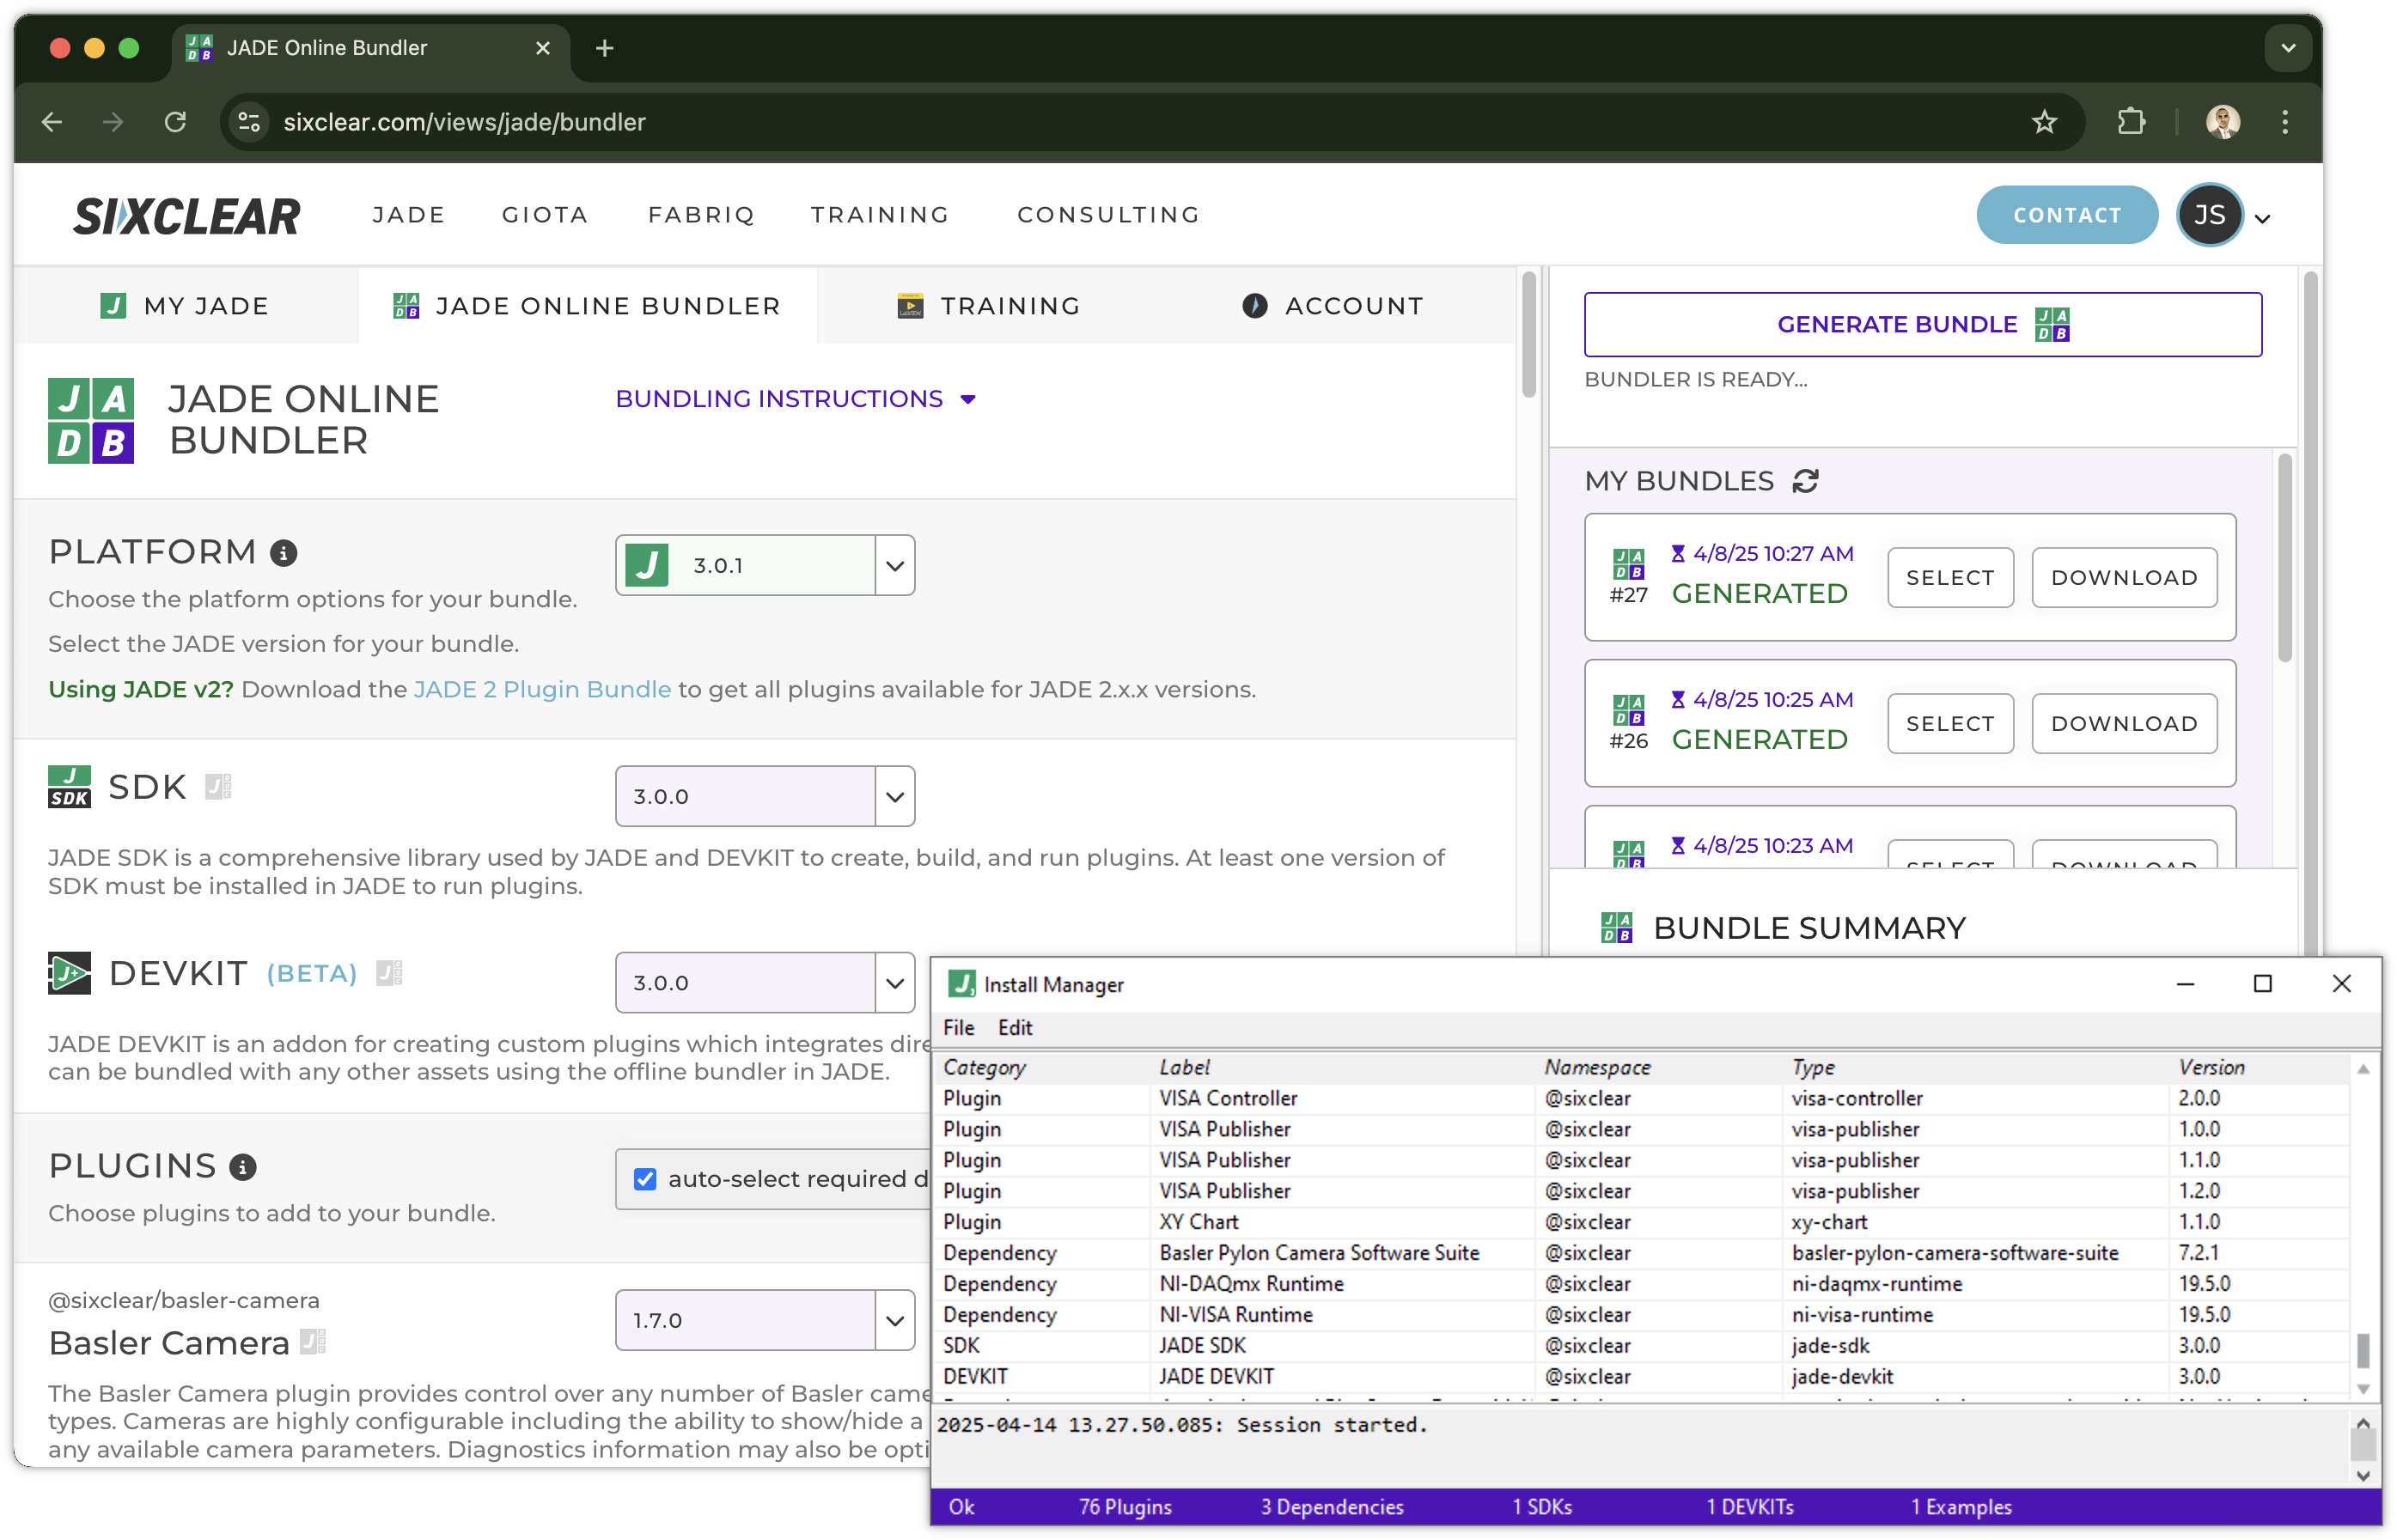Click the browser back arrow
The width and height of the screenshot is (2397, 1540).
52,122
